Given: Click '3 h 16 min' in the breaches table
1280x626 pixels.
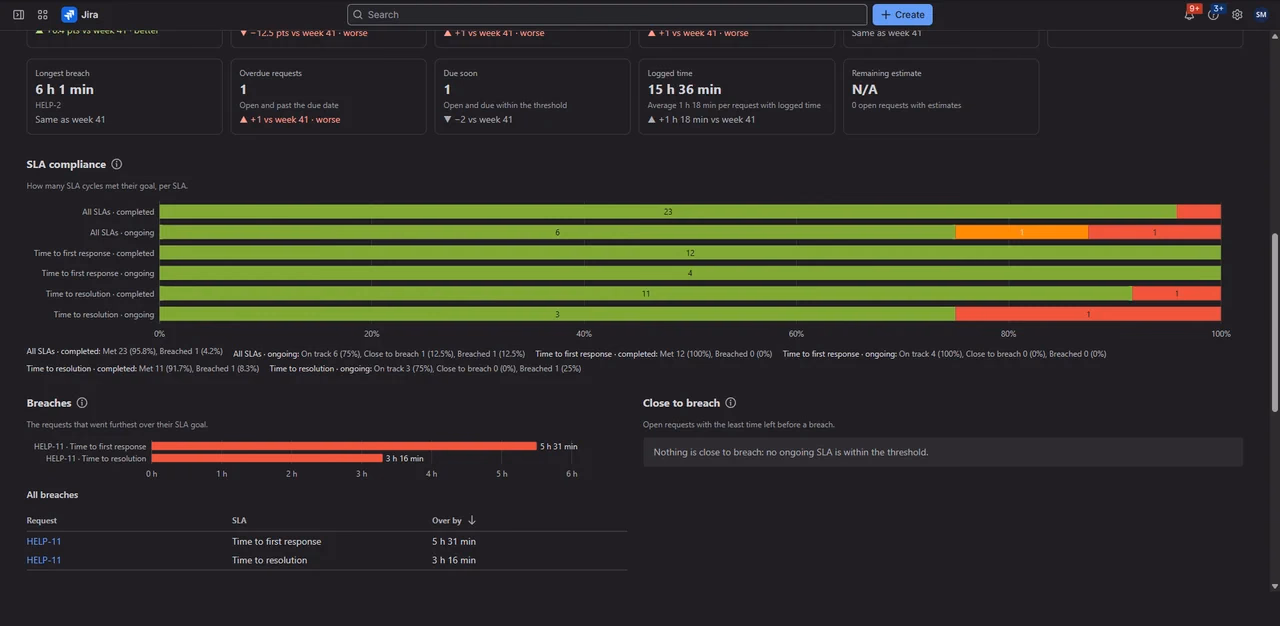Looking at the screenshot, I should click(454, 560).
